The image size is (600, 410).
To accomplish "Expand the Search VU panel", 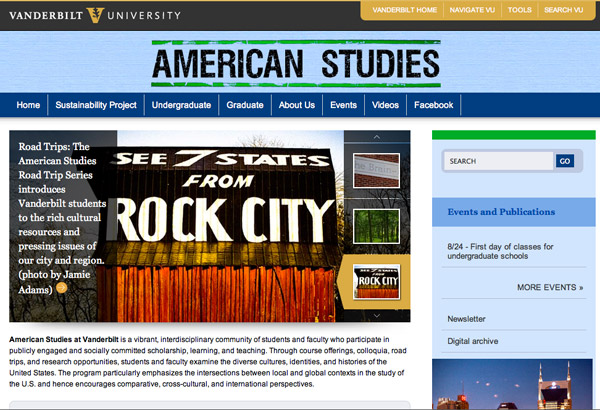I will 564,9.
